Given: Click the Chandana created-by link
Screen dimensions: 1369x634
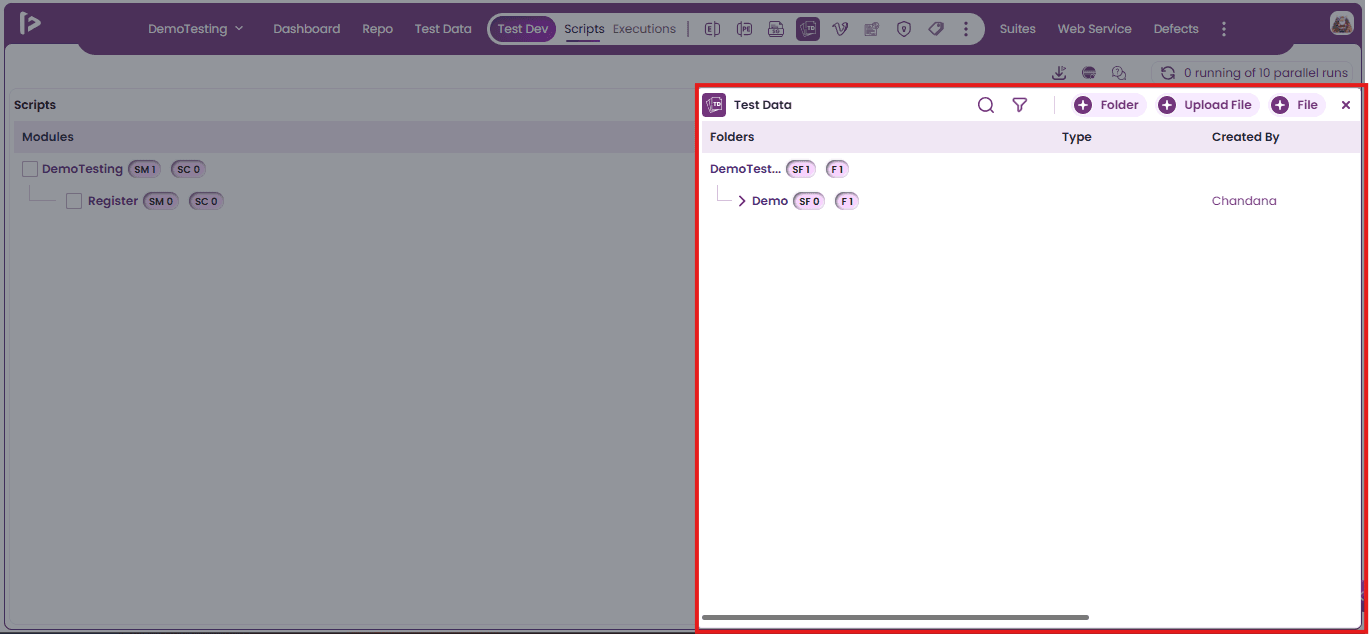Looking at the screenshot, I should [x=1244, y=201].
